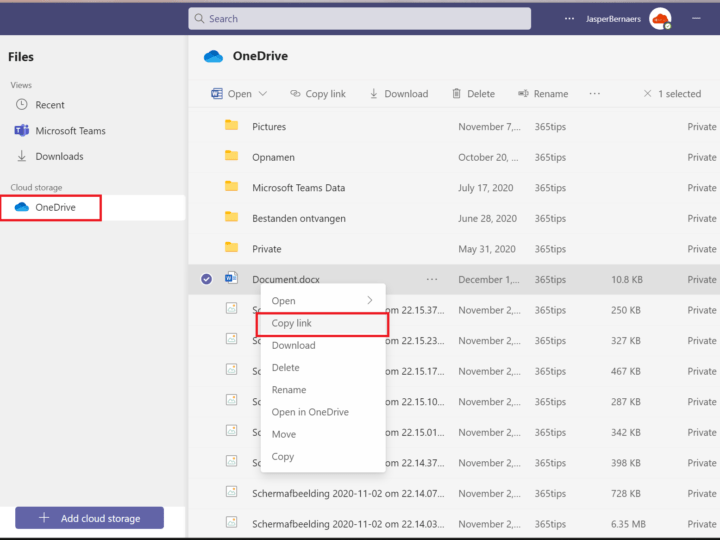
Task: Click image icon of the 342 KB file
Action: click(x=231, y=430)
